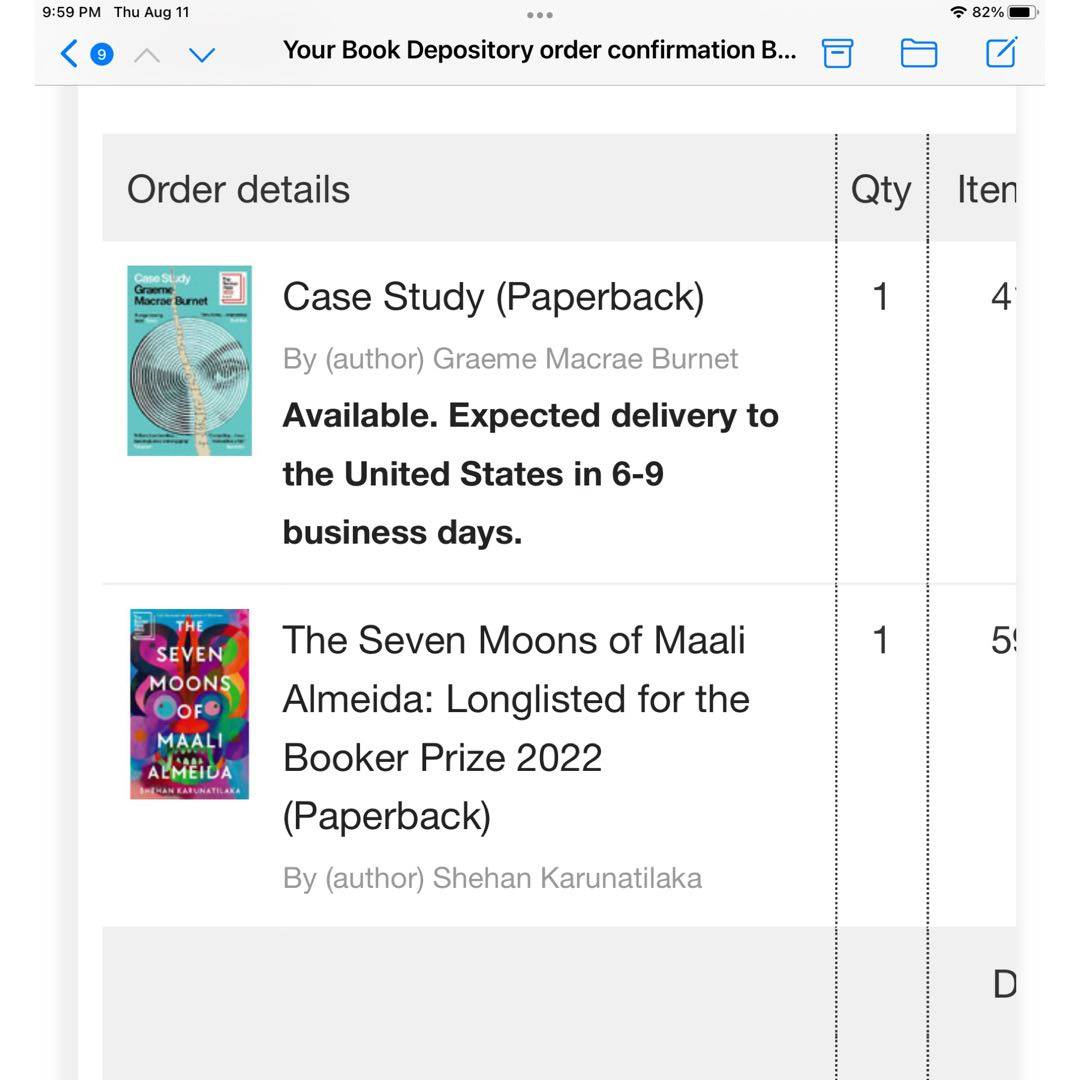The width and height of the screenshot is (1080, 1080).
Task: Archive this email using the archive icon
Action: tap(837, 53)
